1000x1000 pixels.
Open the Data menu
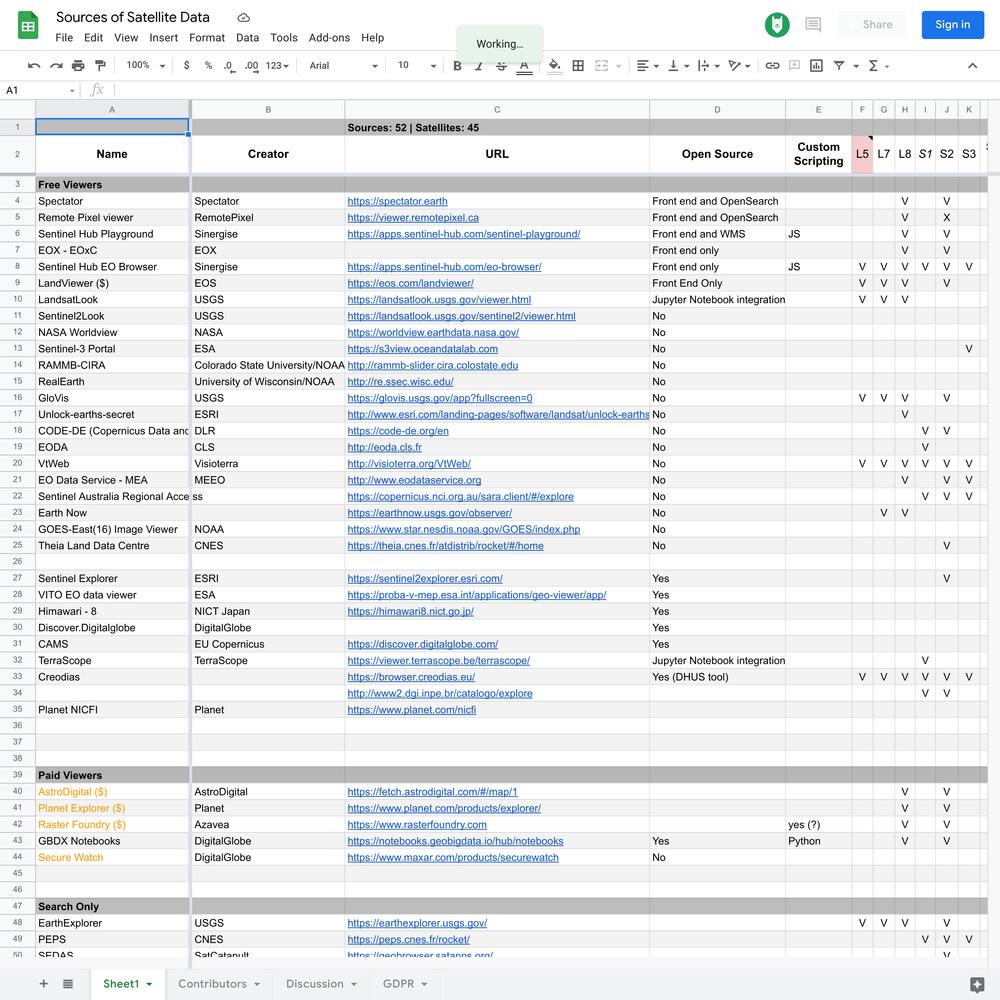[247, 38]
